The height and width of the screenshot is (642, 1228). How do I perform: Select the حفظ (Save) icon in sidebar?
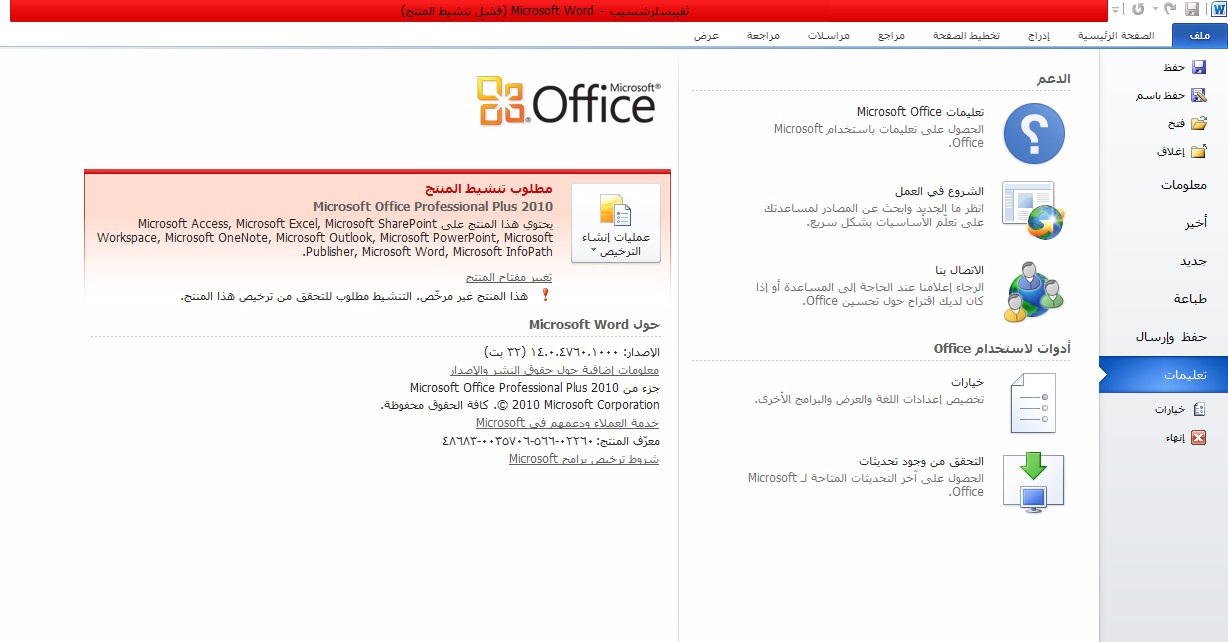(1199, 67)
